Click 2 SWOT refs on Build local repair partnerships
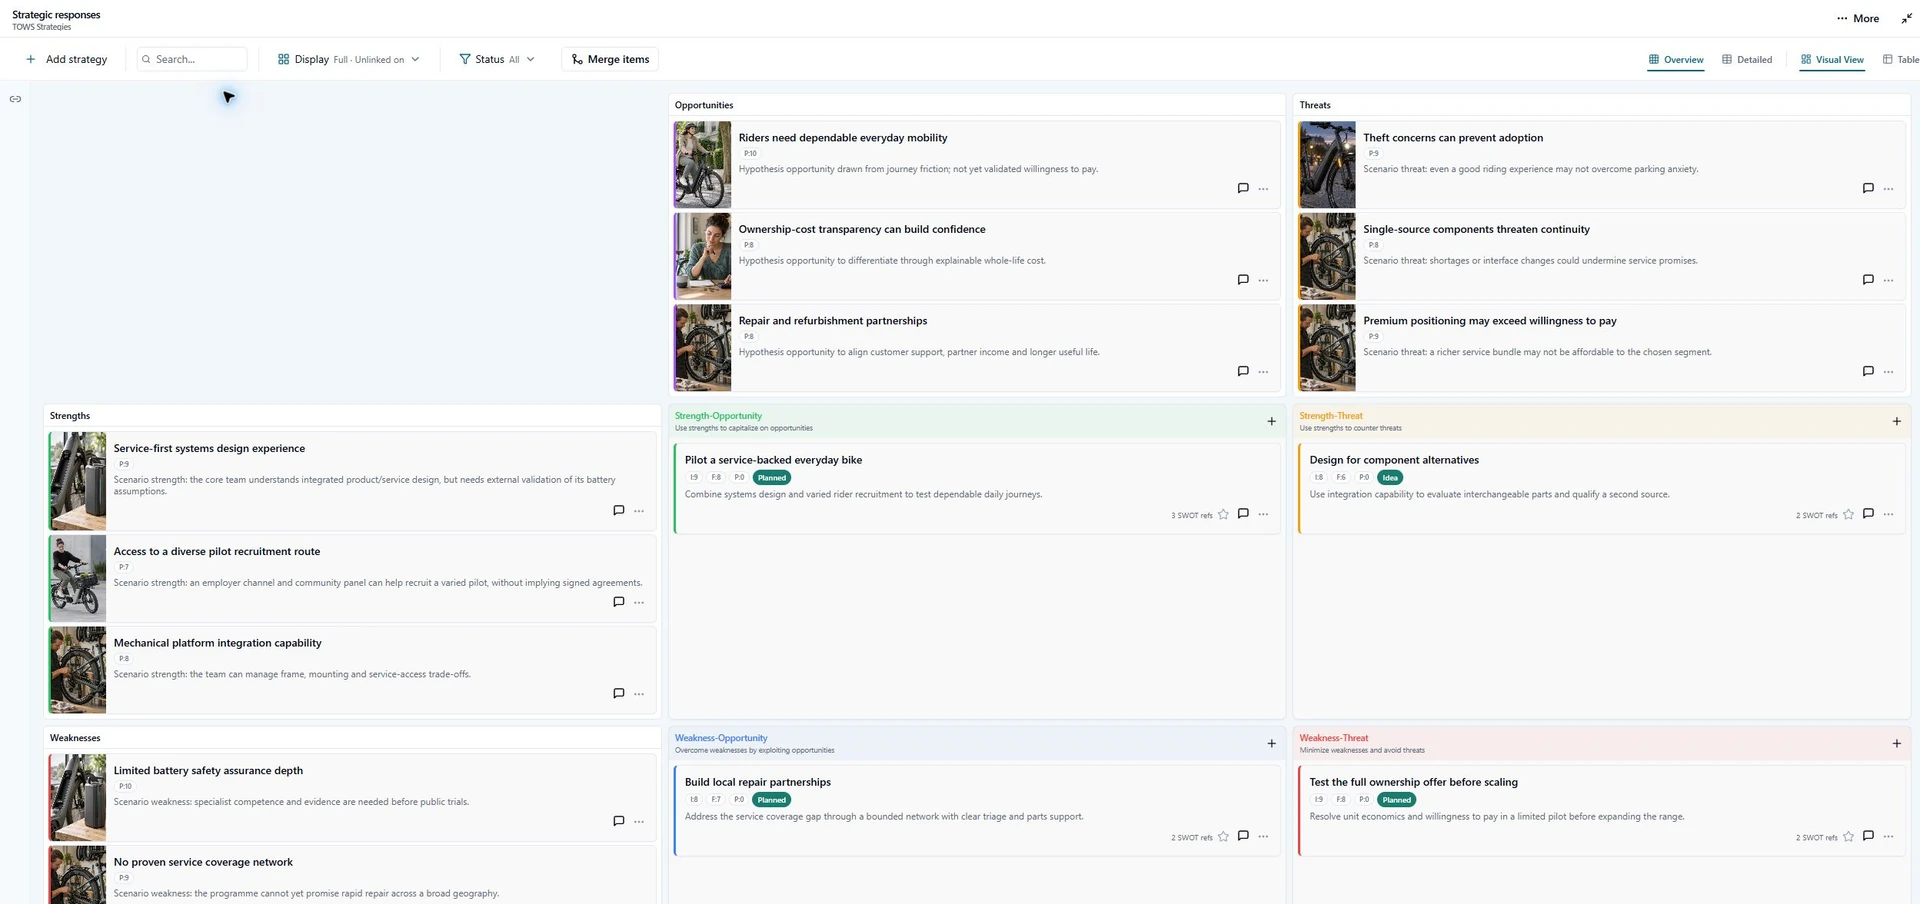Viewport: 1920px width, 904px height. coord(1191,837)
